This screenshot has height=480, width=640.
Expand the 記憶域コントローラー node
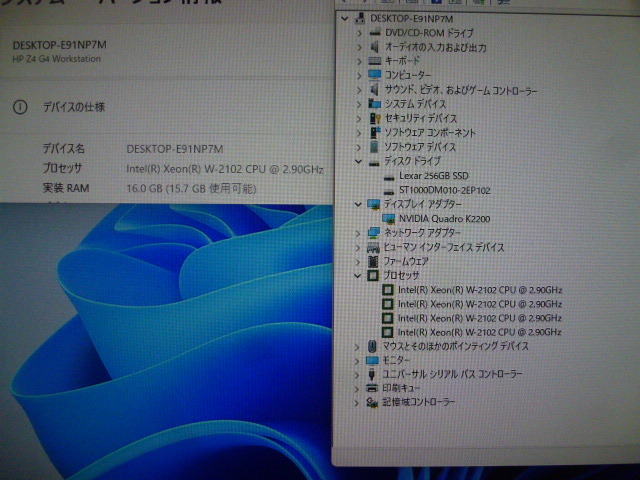(x=356, y=403)
